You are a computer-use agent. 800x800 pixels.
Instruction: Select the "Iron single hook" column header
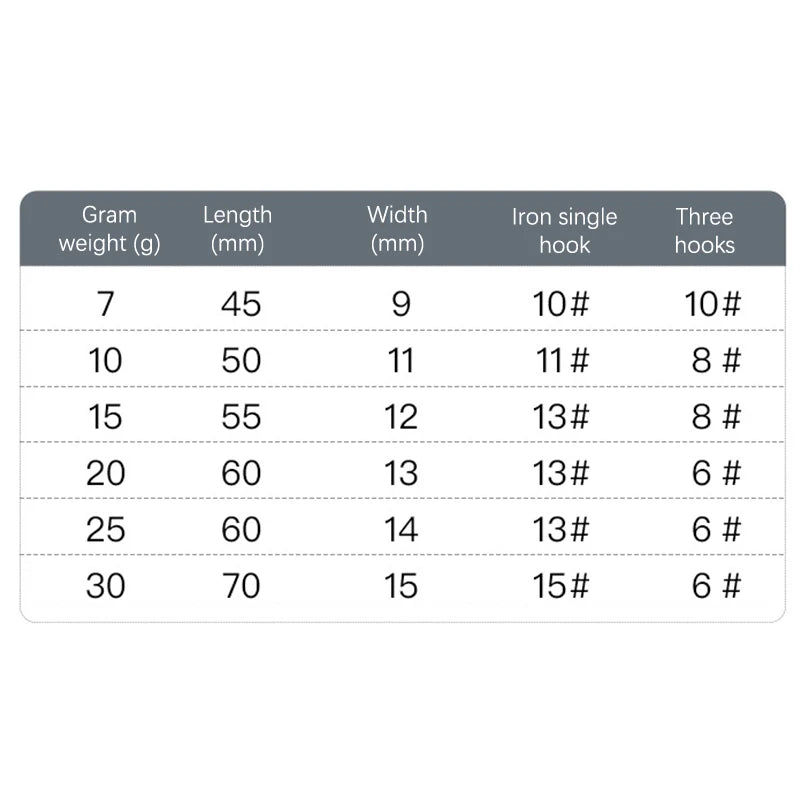coord(564,231)
